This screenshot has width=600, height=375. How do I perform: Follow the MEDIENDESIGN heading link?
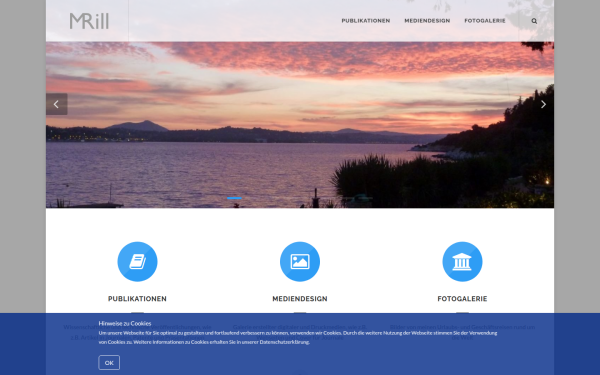tap(300, 299)
